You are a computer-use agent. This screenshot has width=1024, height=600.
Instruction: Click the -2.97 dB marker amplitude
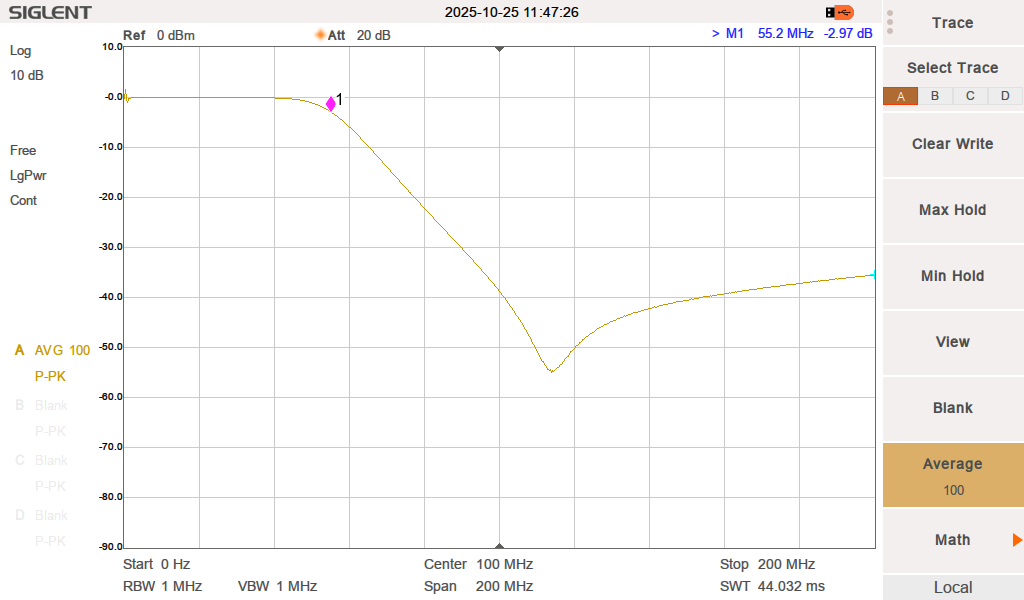tap(848, 33)
